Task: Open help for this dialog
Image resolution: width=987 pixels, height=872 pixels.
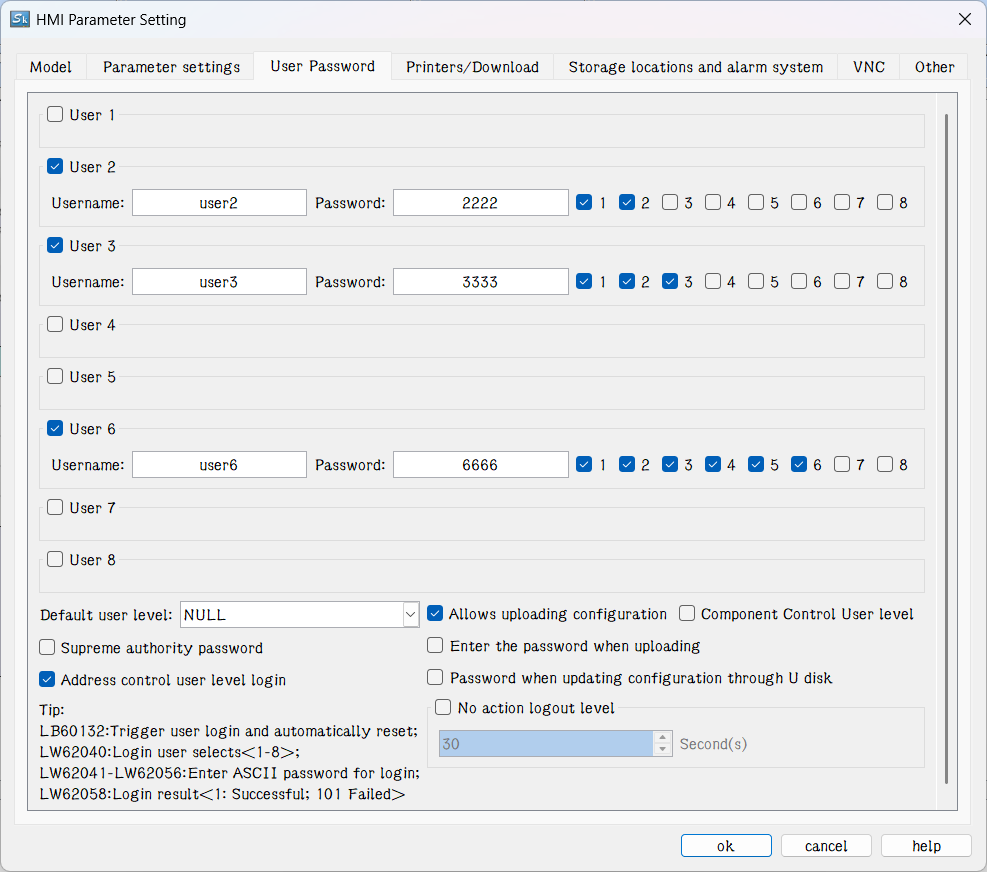Action: (926, 846)
